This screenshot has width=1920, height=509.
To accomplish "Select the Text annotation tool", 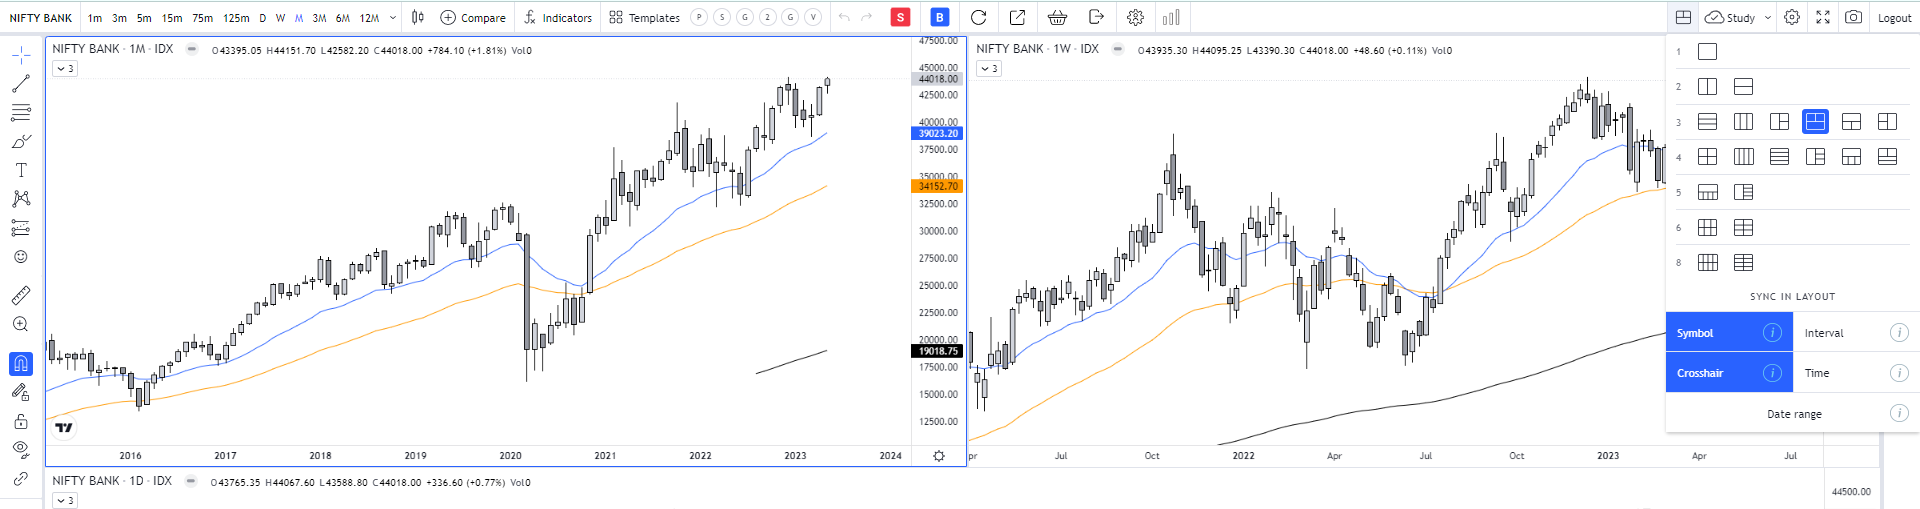I will click(x=21, y=170).
